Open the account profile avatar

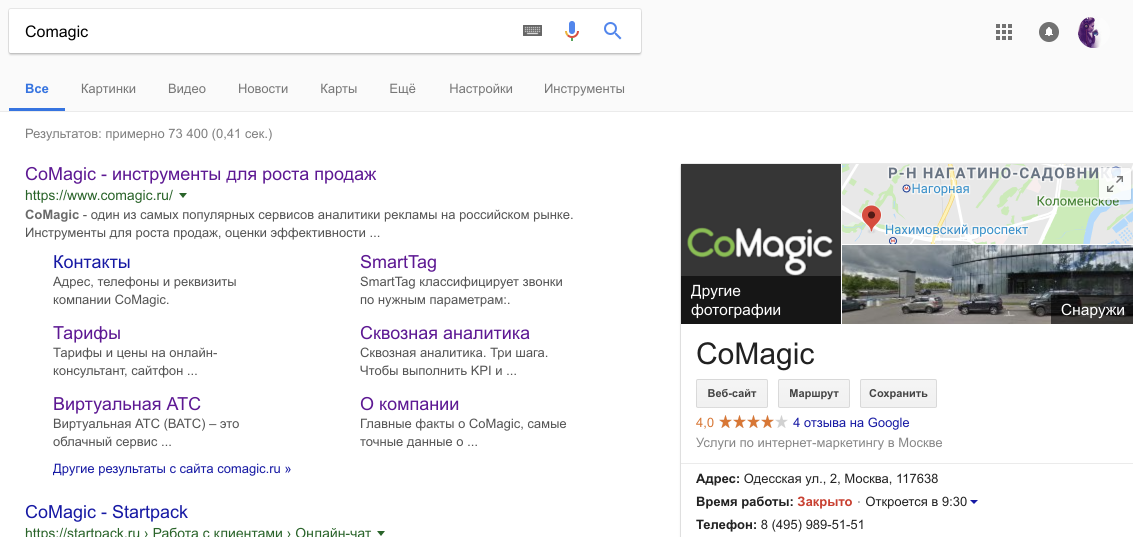tap(1091, 33)
